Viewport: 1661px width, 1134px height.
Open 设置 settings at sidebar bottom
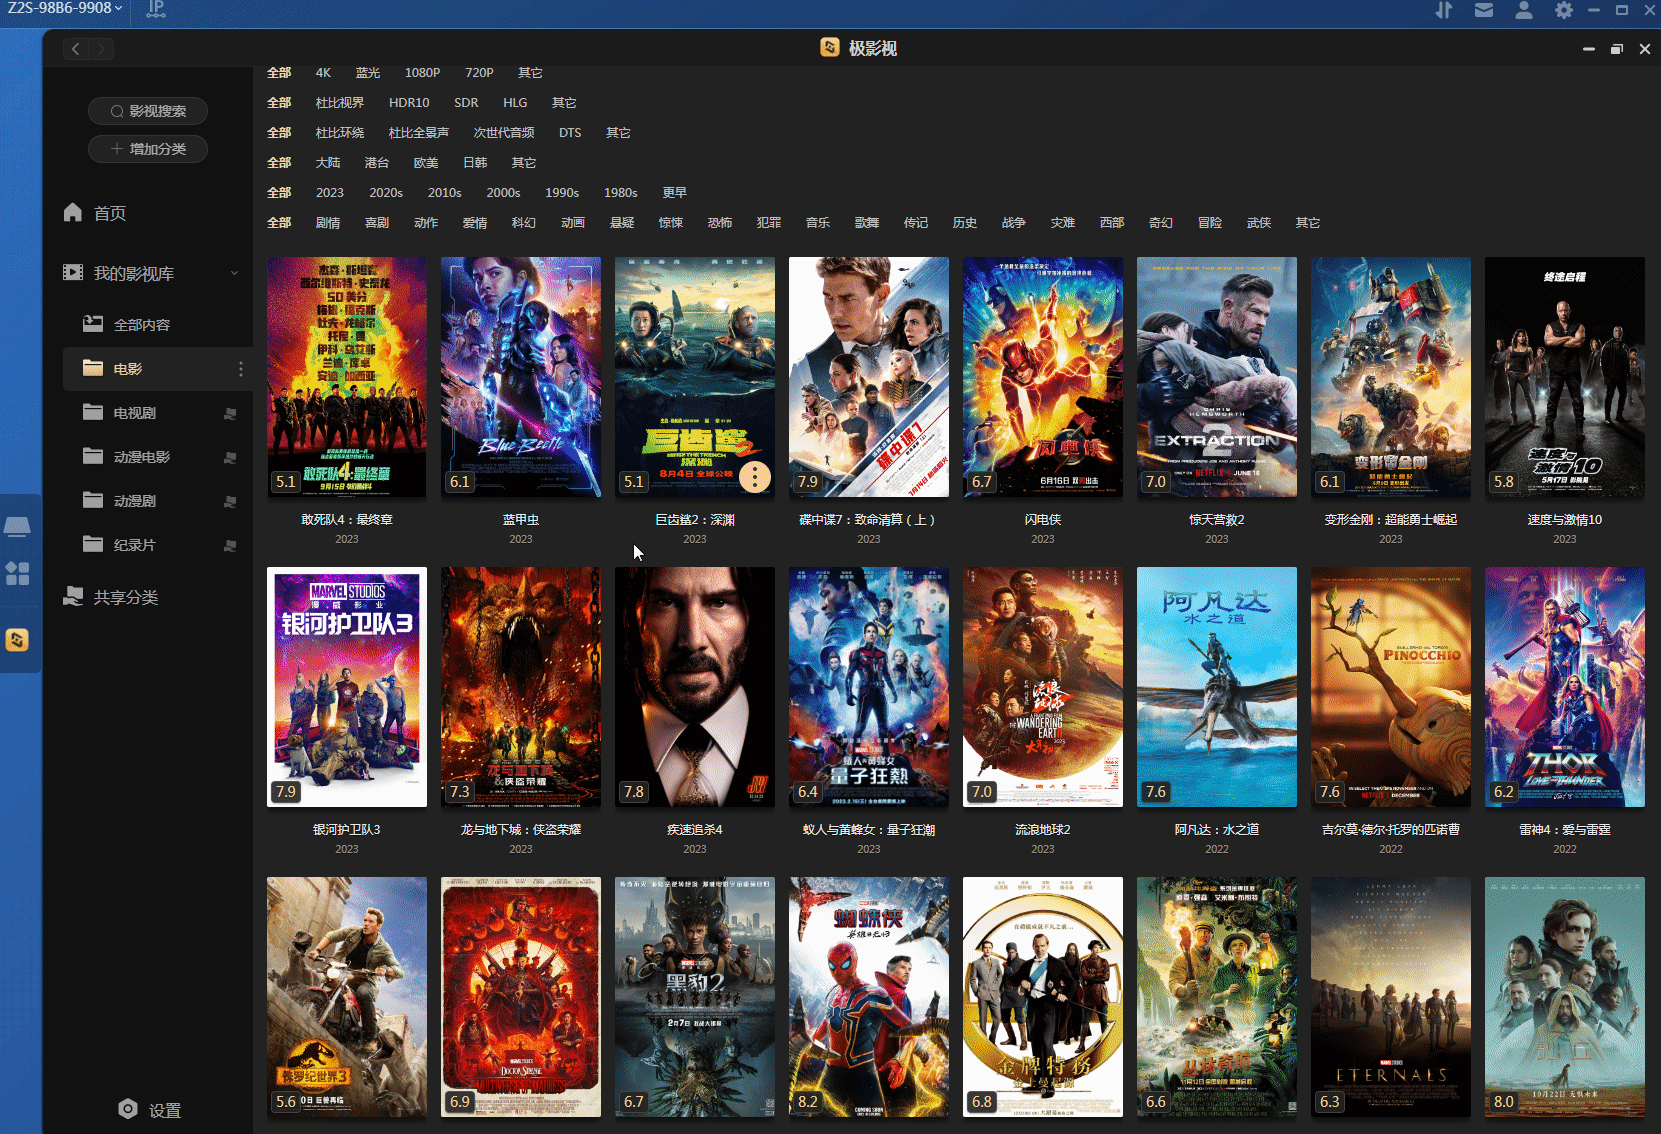point(150,1110)
